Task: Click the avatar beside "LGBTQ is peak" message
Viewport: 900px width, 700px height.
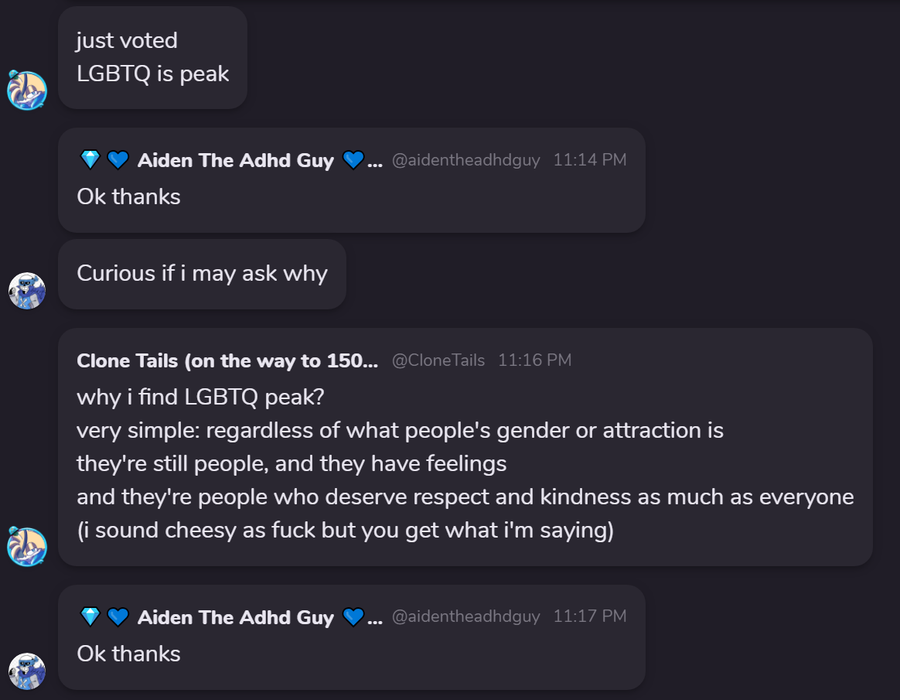Action: 27,90
